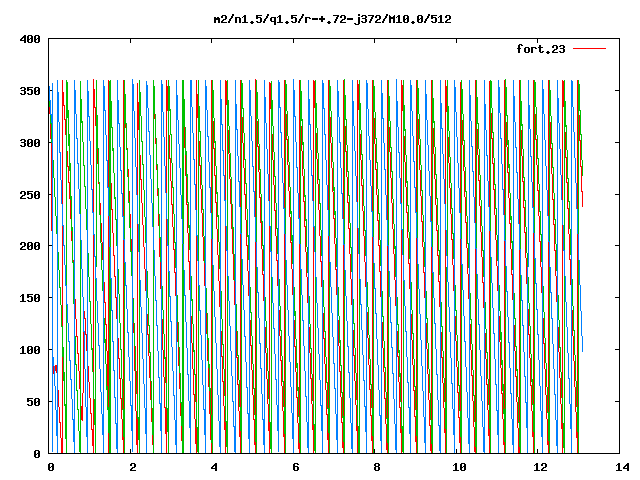Screen dimensions: 640x480
Task: Click the y-axis label 300
Action: point(30,143)
